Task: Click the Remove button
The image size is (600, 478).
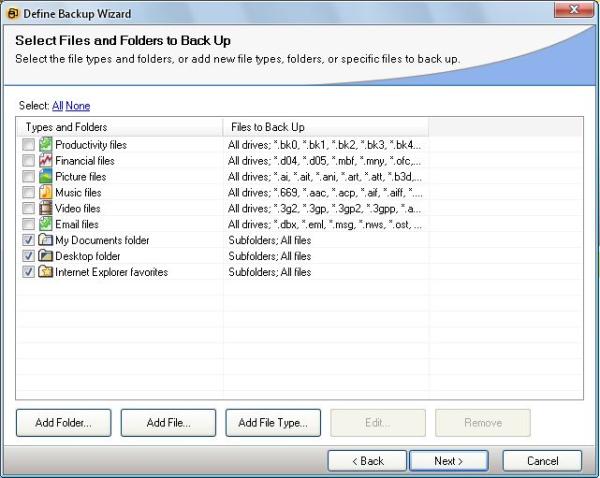Action: [483, 423]
